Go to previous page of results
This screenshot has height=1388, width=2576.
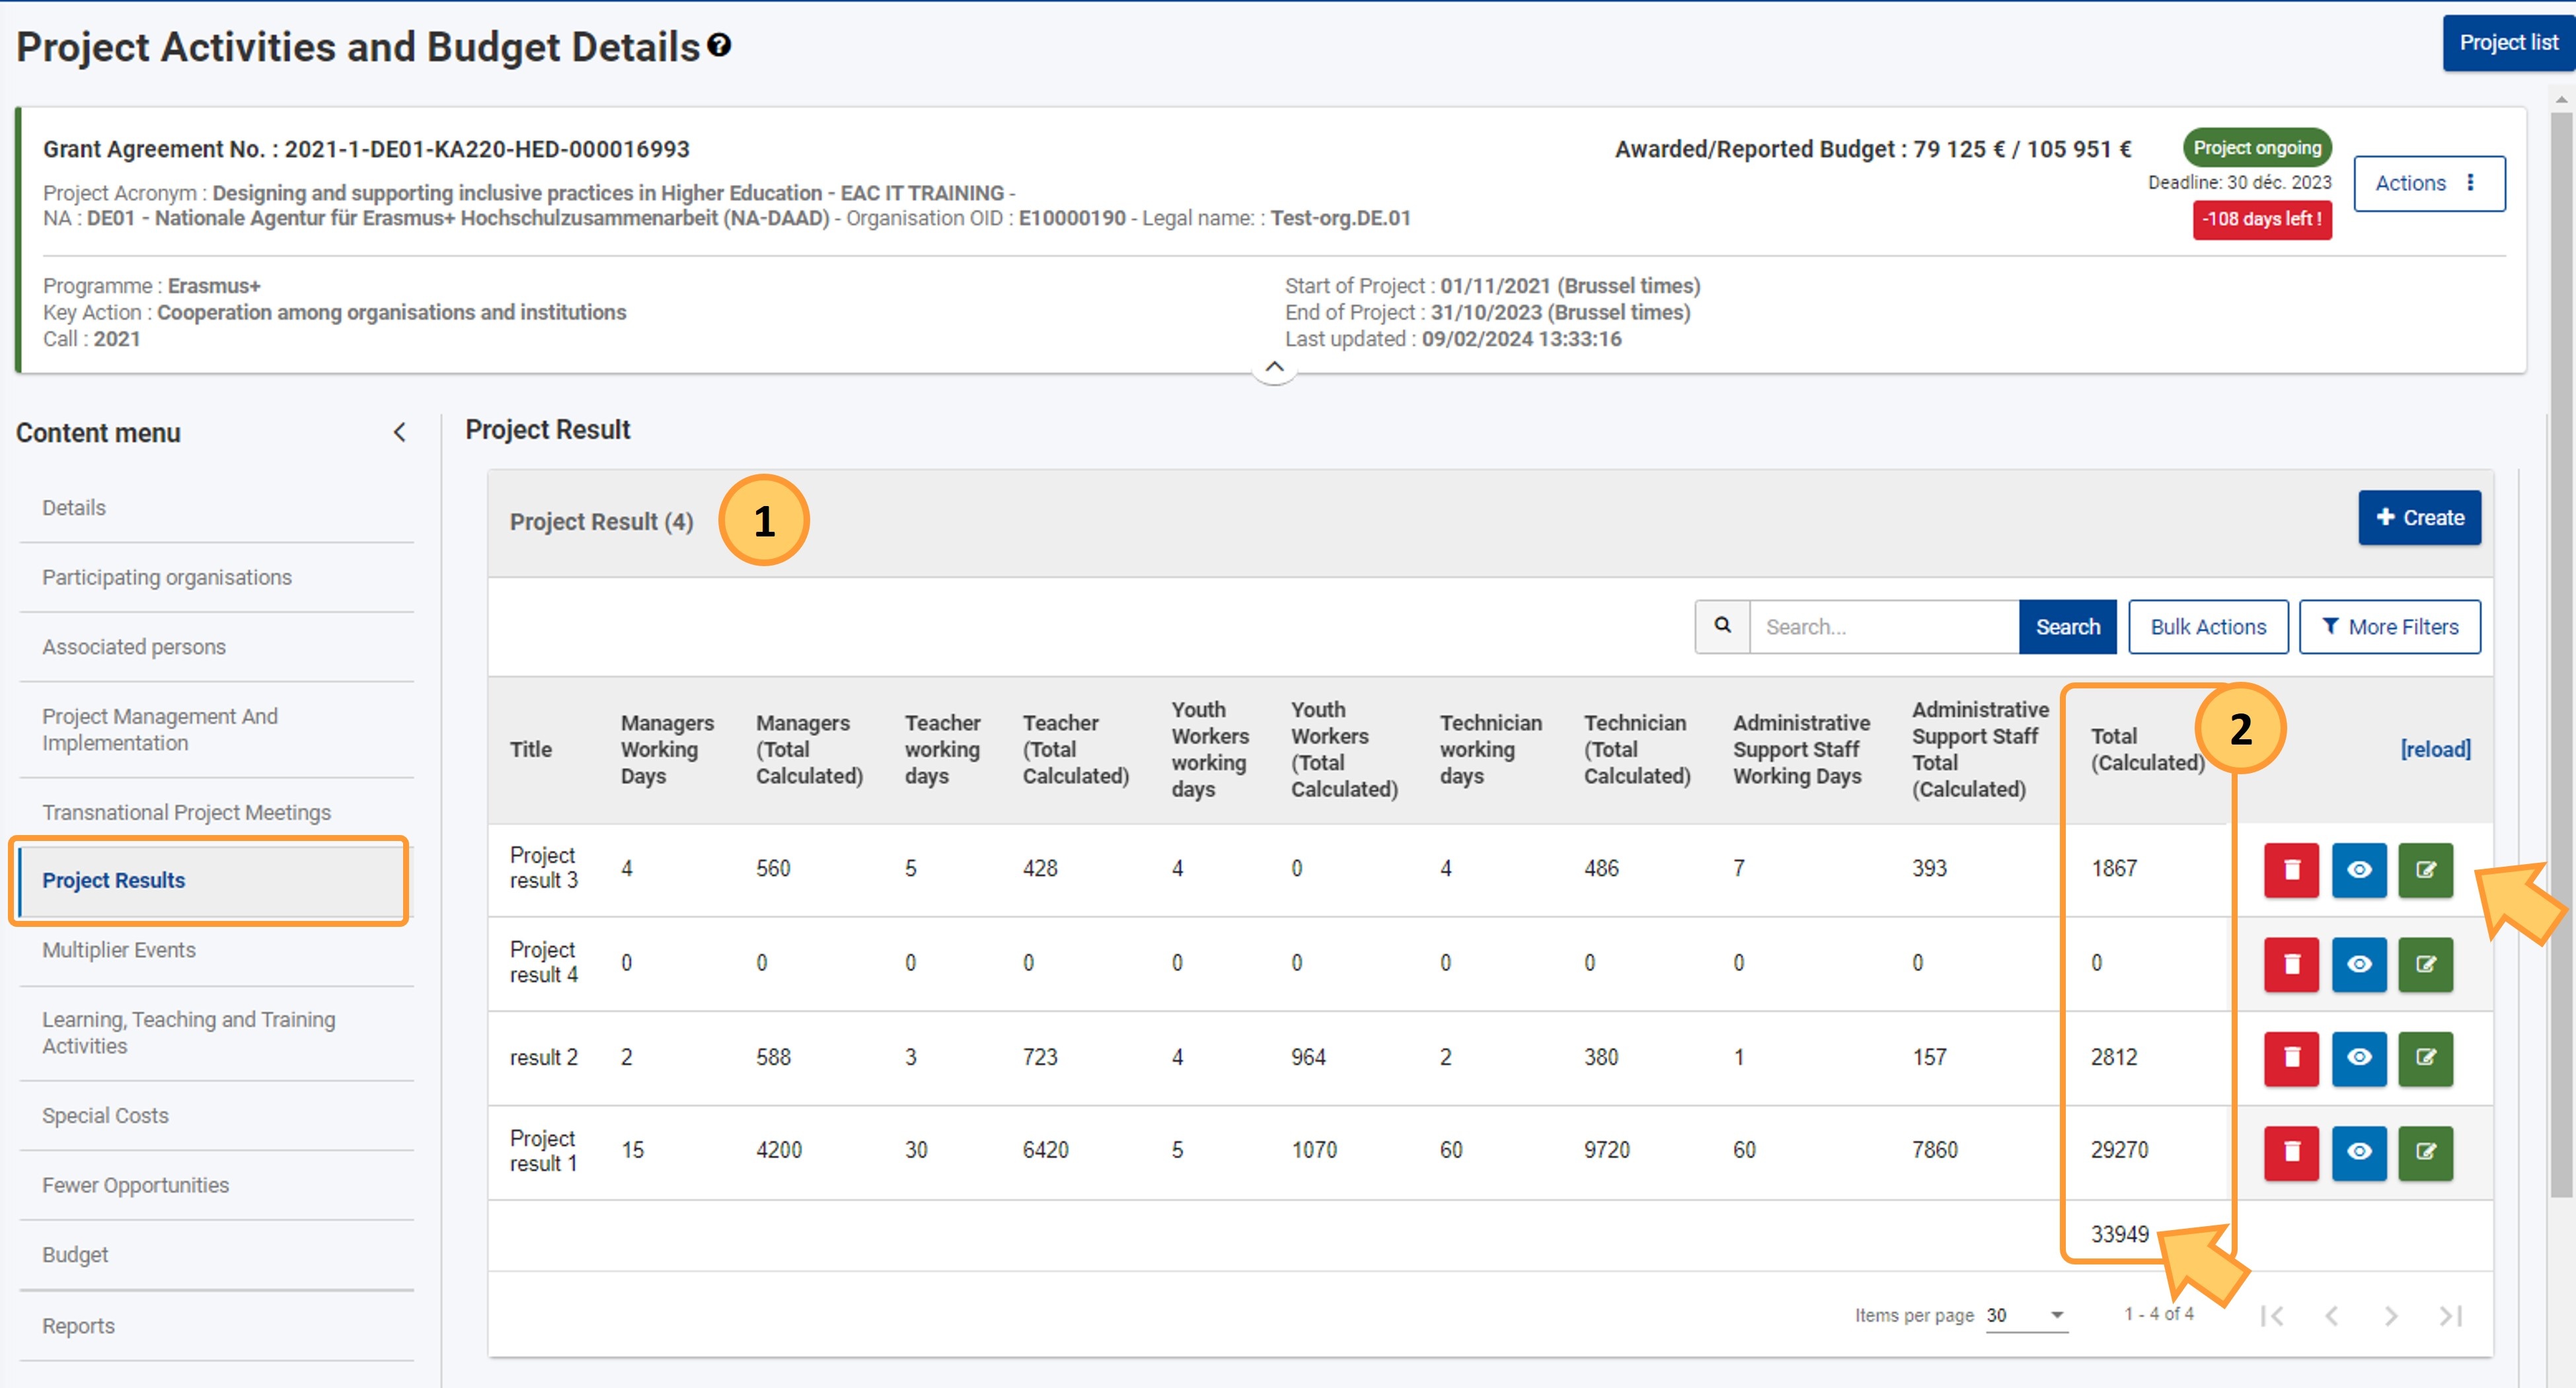click(x=2331, y=1316)
